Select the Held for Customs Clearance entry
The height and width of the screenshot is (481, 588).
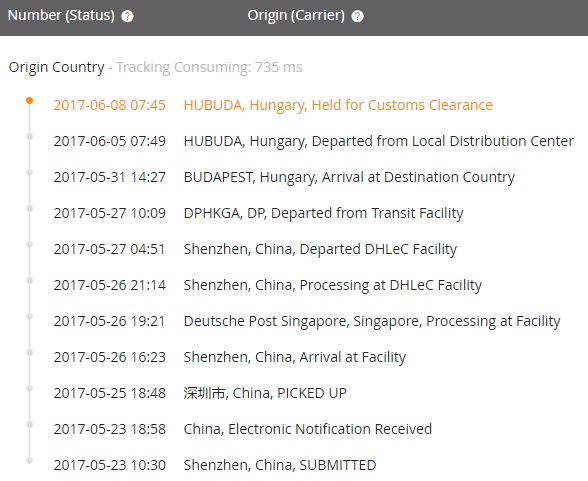(x=273, y=105)
